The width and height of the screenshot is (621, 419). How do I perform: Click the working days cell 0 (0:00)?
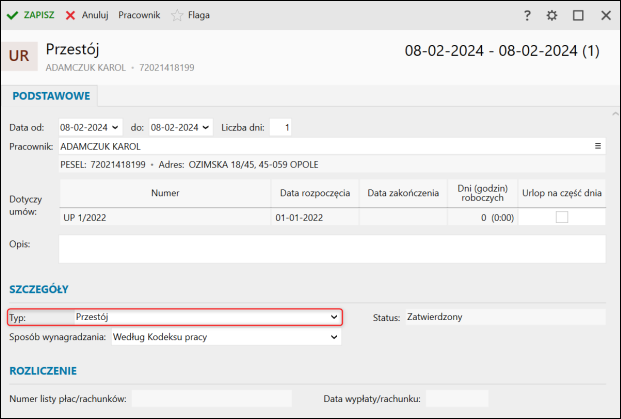[482, 217]
